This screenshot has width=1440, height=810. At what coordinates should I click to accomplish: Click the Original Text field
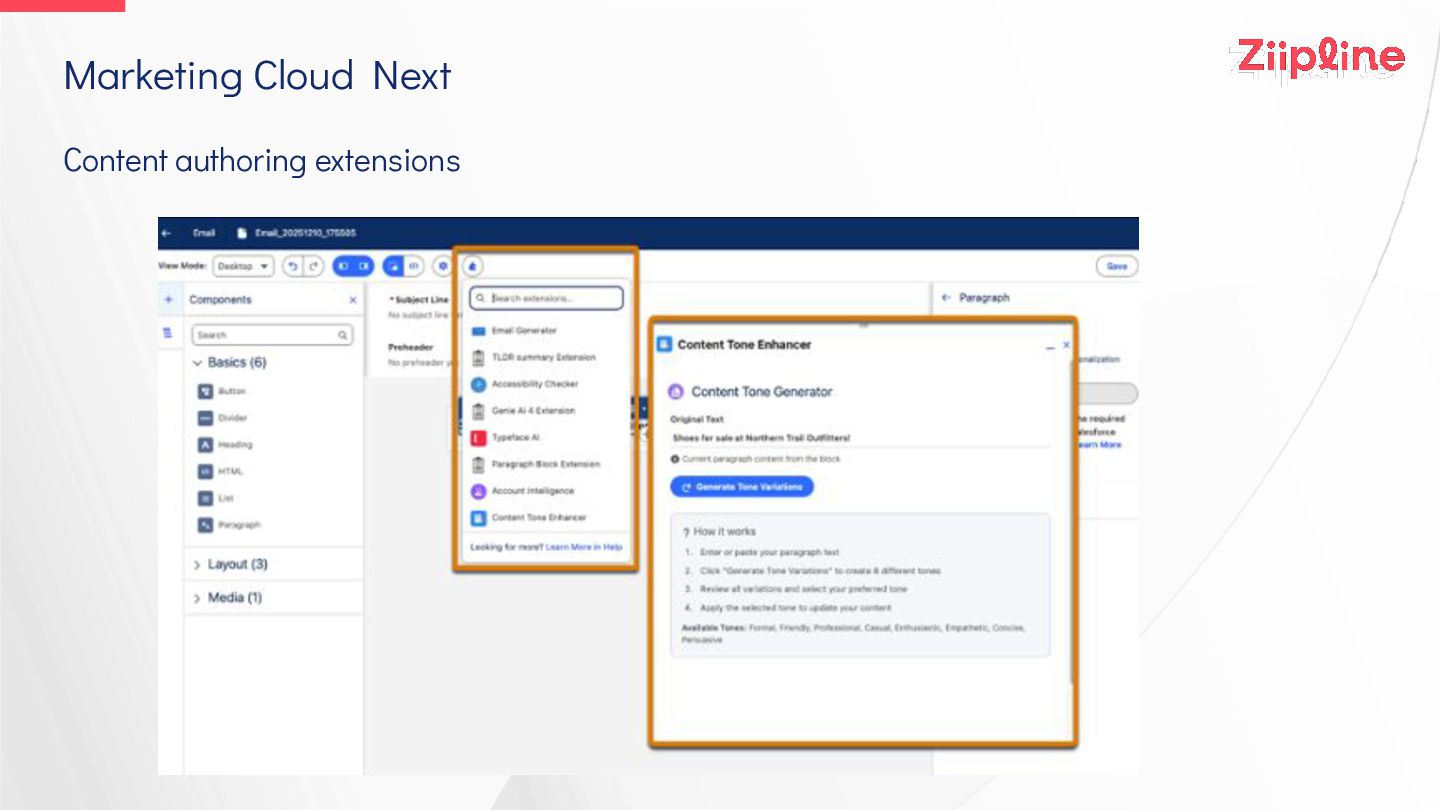pos(860,438)
